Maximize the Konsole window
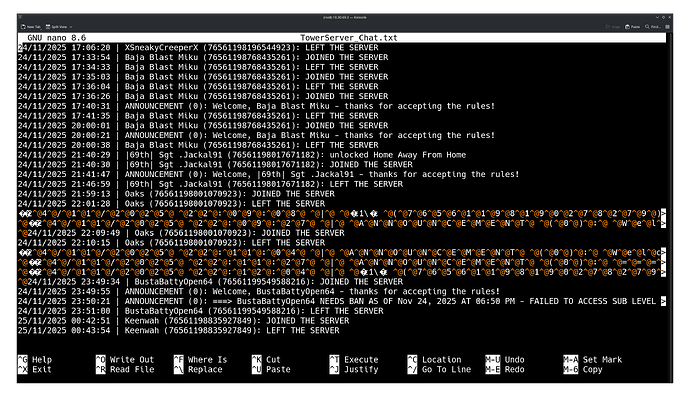690x402 pixels. pos(664,17)
